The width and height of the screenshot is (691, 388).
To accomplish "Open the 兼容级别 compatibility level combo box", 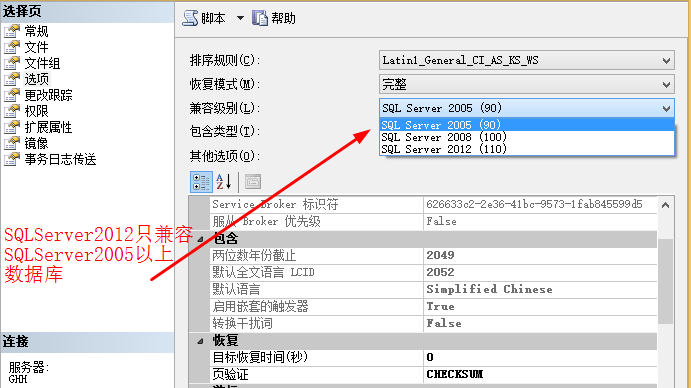I will click(x=527, y=108).
